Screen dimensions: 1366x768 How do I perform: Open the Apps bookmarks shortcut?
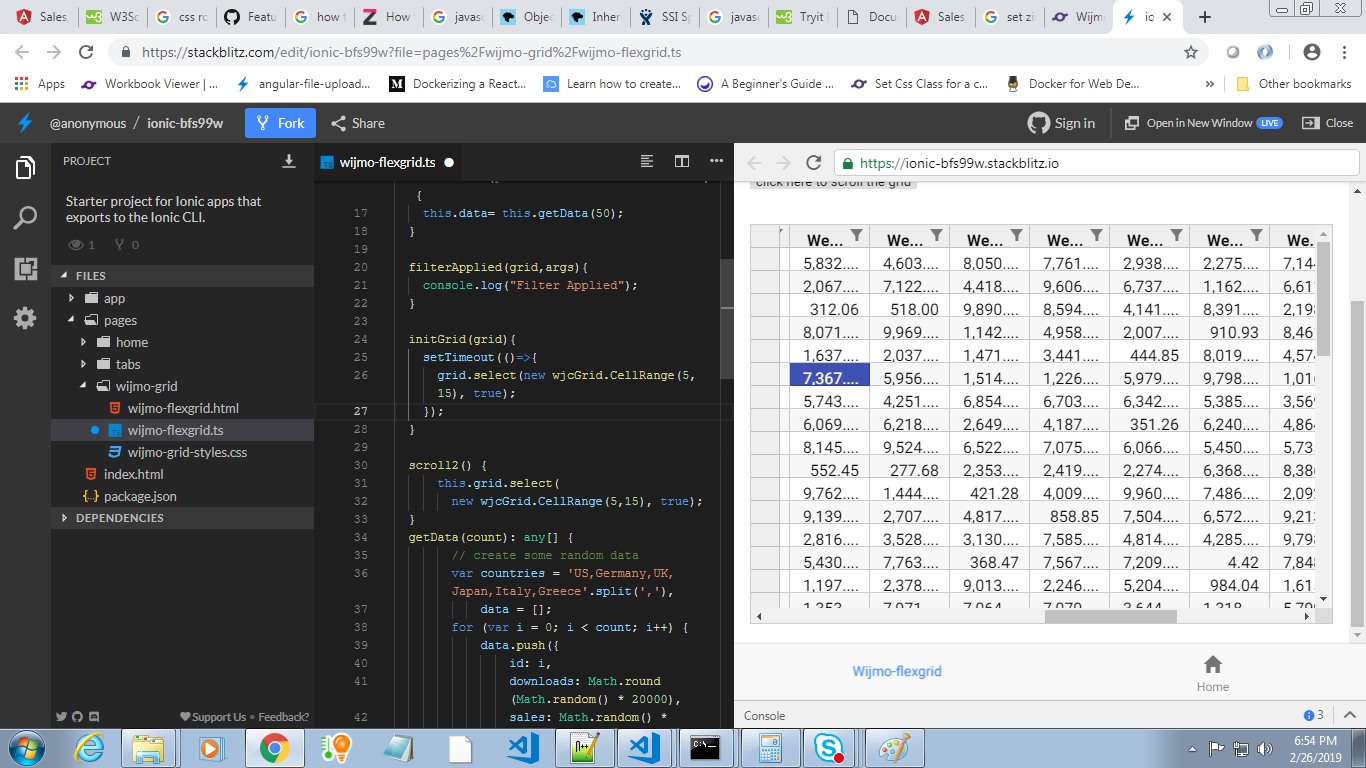click(40, 84)
